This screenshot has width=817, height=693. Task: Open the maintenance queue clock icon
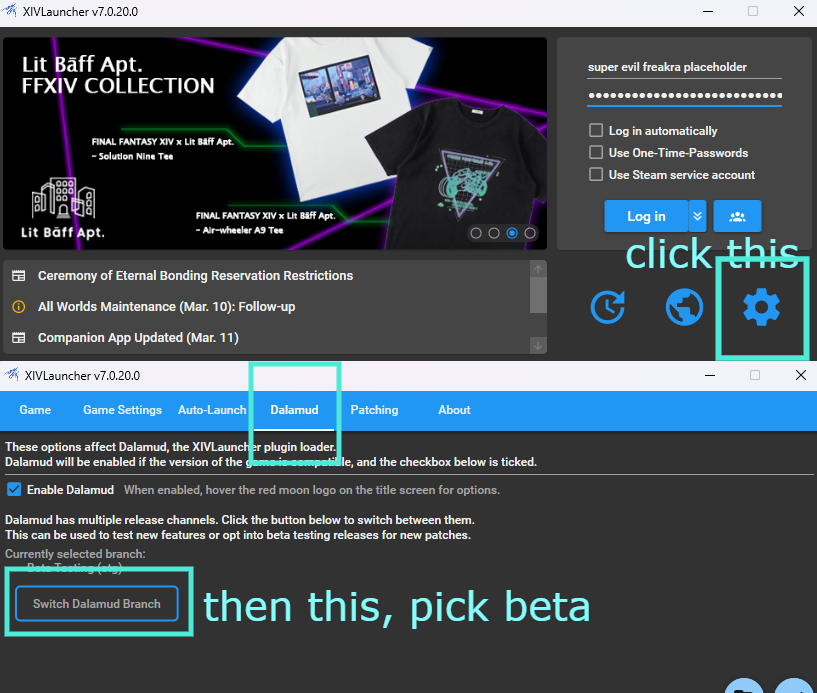[608, 307]
